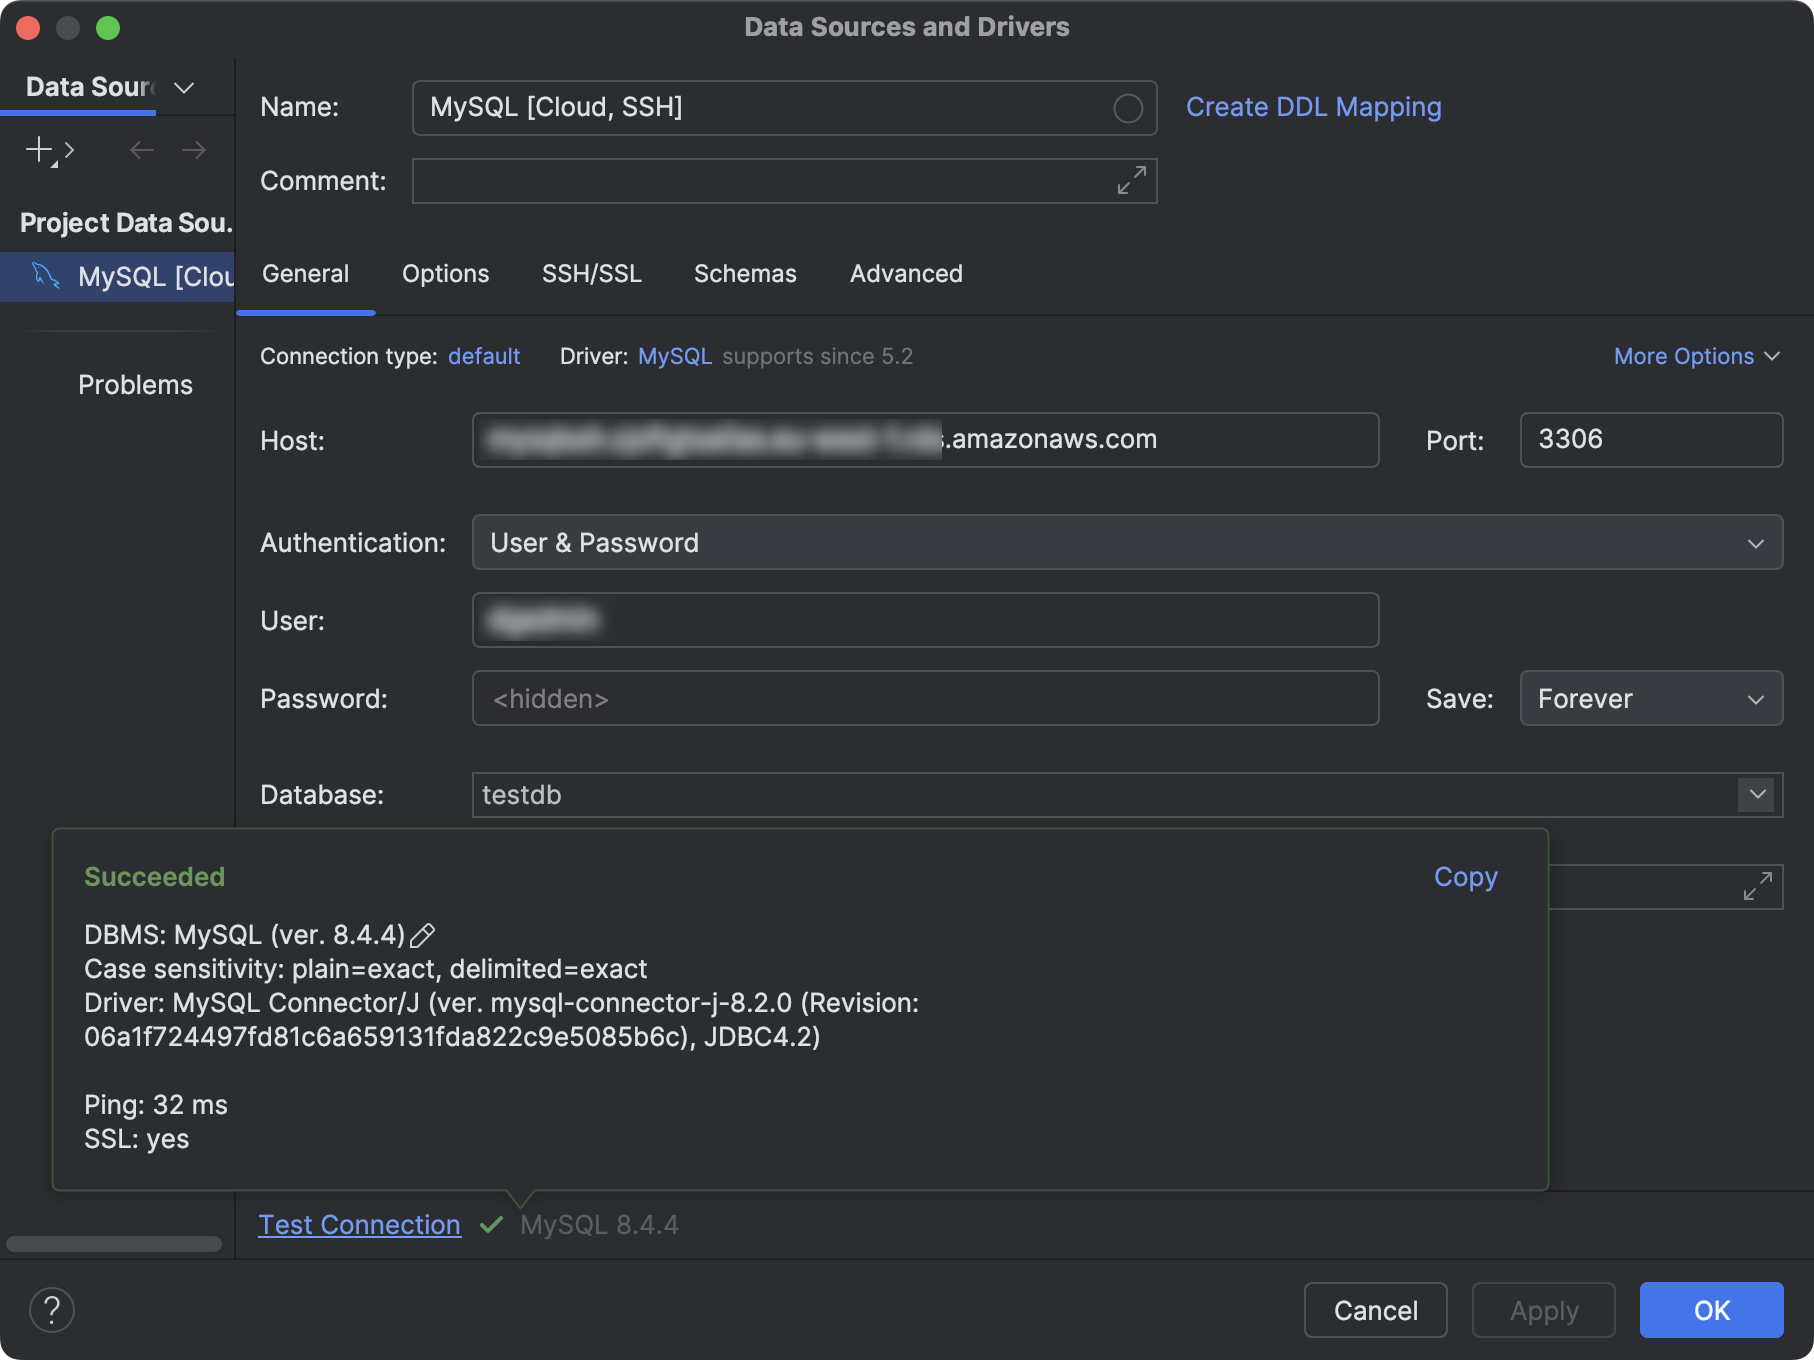Click the circle indicator inside the Name field

click(1127, 107)
